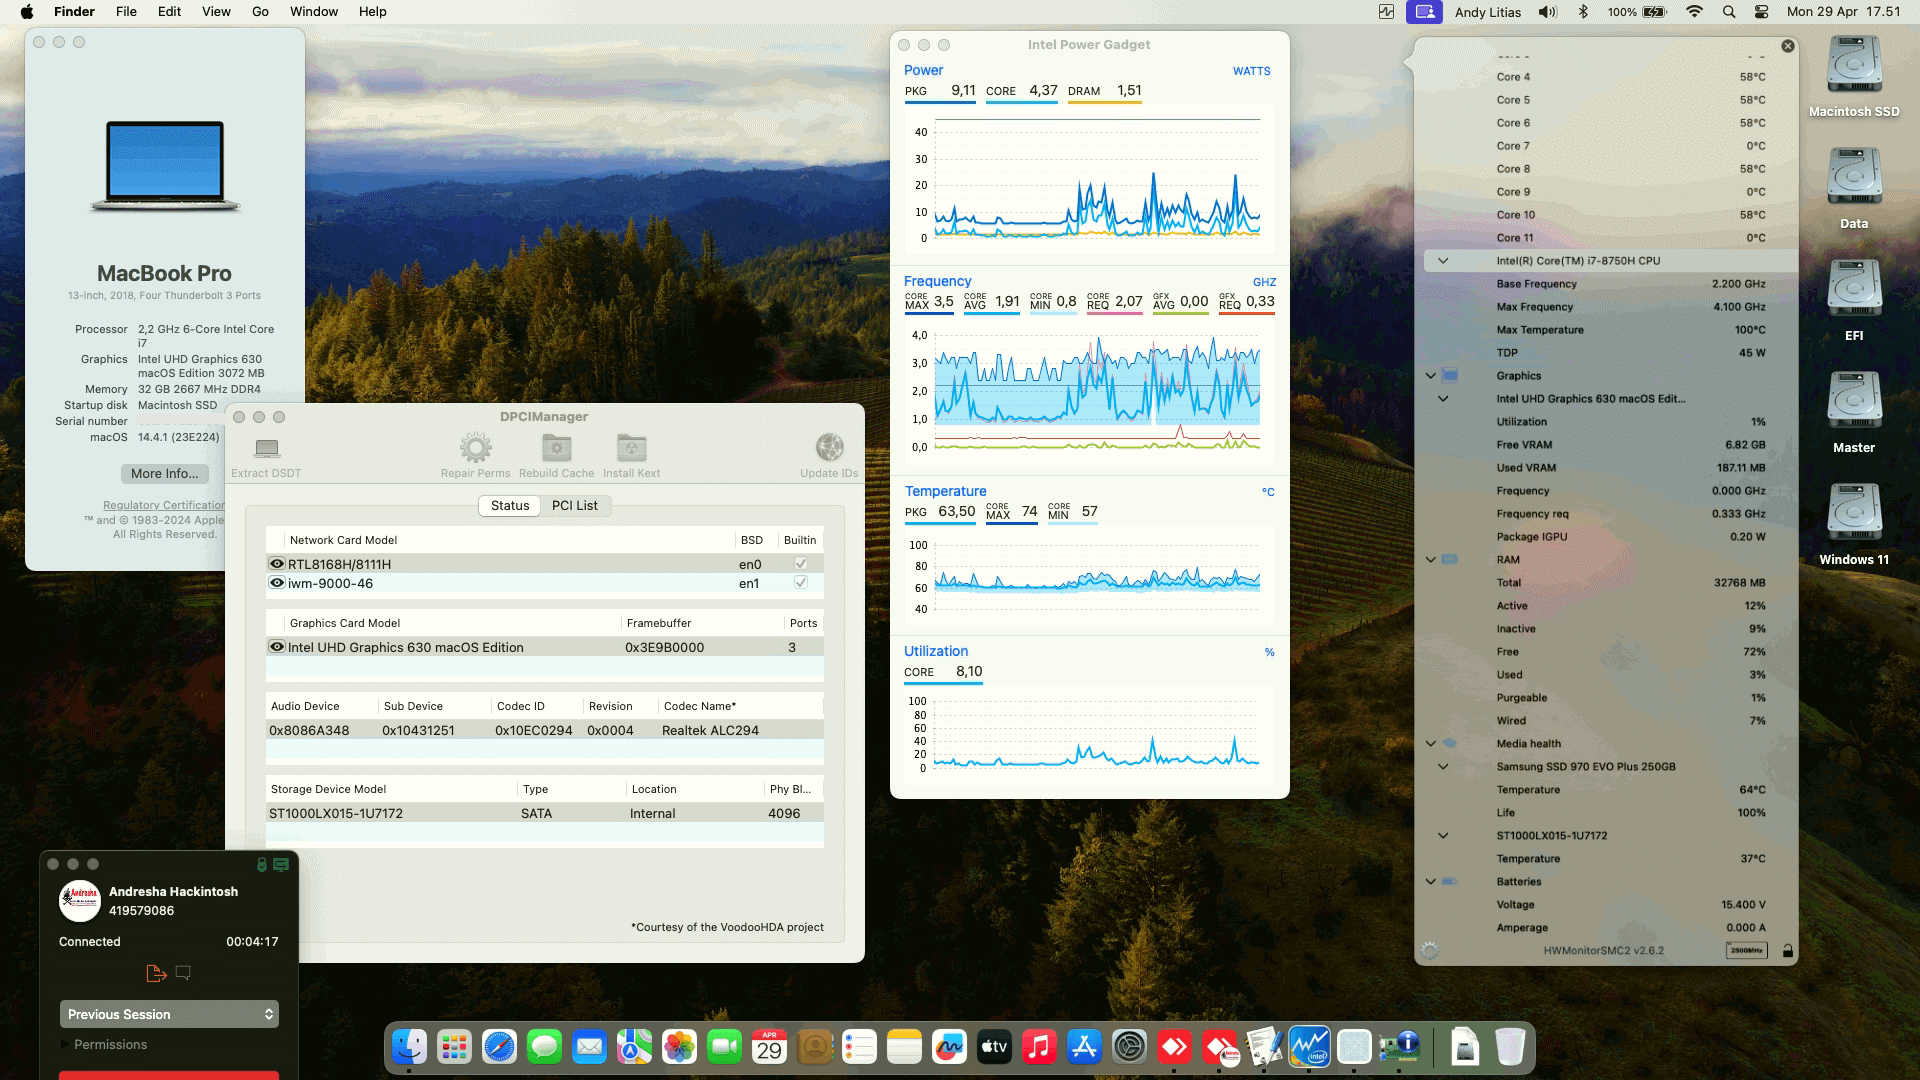Launch Intel Power Gadget from the Dock
The image size is (1920, 1080).
pyautogui.click(x=1311, y=1047)
